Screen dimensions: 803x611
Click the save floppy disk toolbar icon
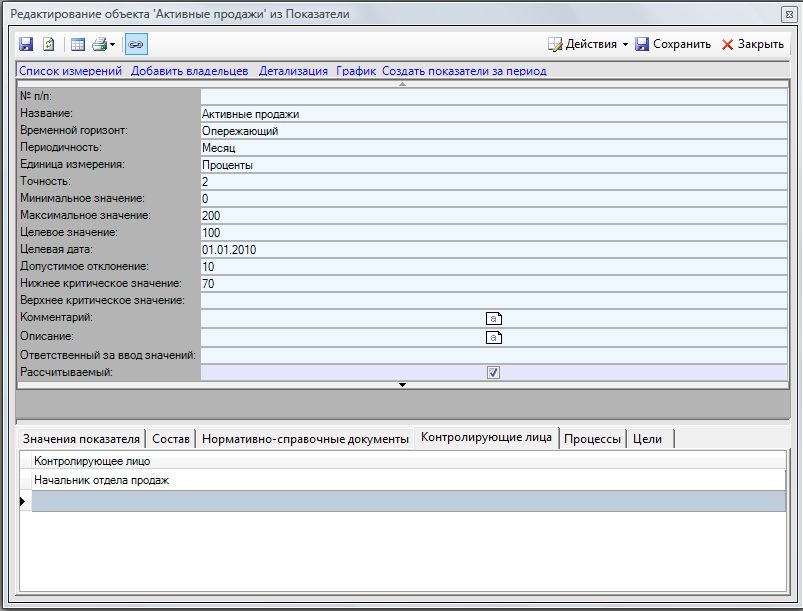point(26,44)
